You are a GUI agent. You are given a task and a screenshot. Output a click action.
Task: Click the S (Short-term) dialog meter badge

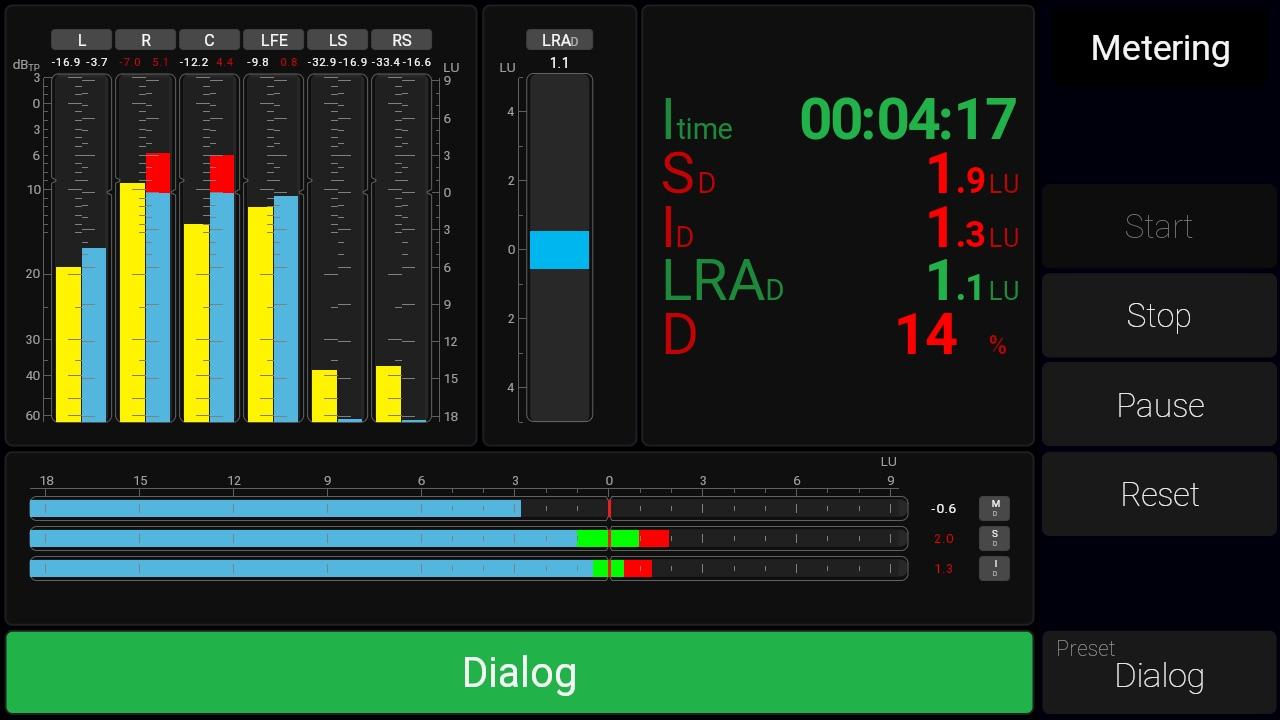pos(994,538)
